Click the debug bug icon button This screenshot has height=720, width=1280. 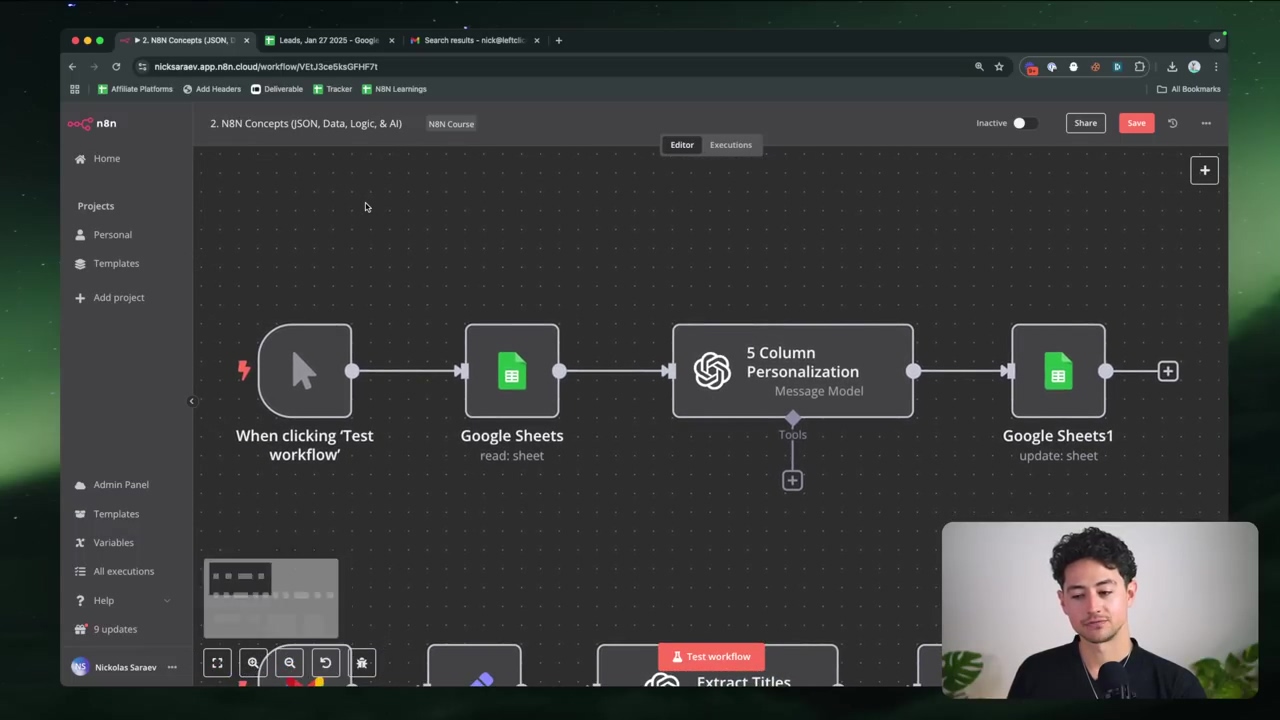coord(362,663)
